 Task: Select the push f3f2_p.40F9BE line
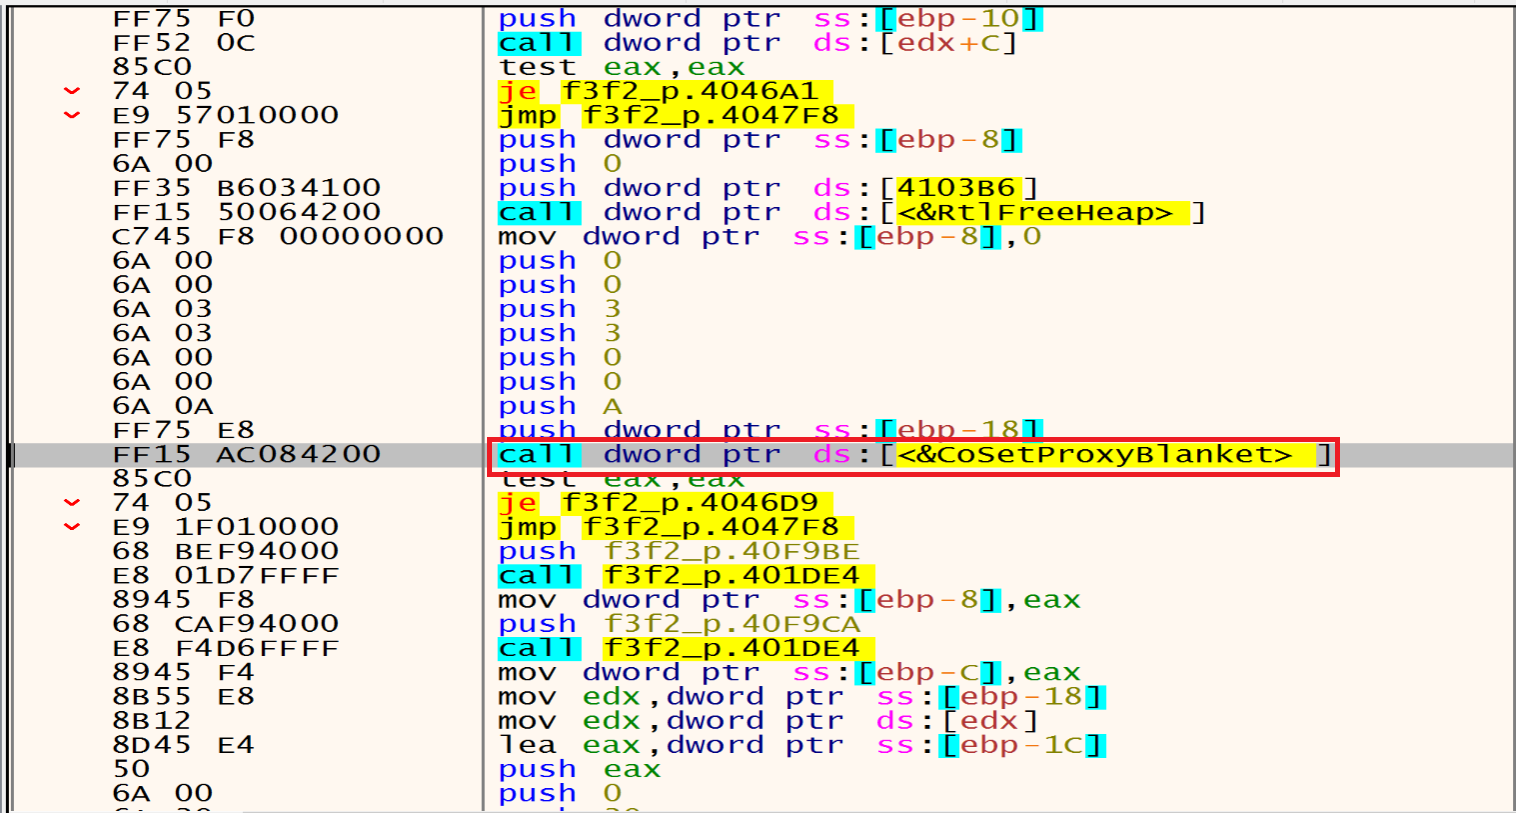(678, 552)
